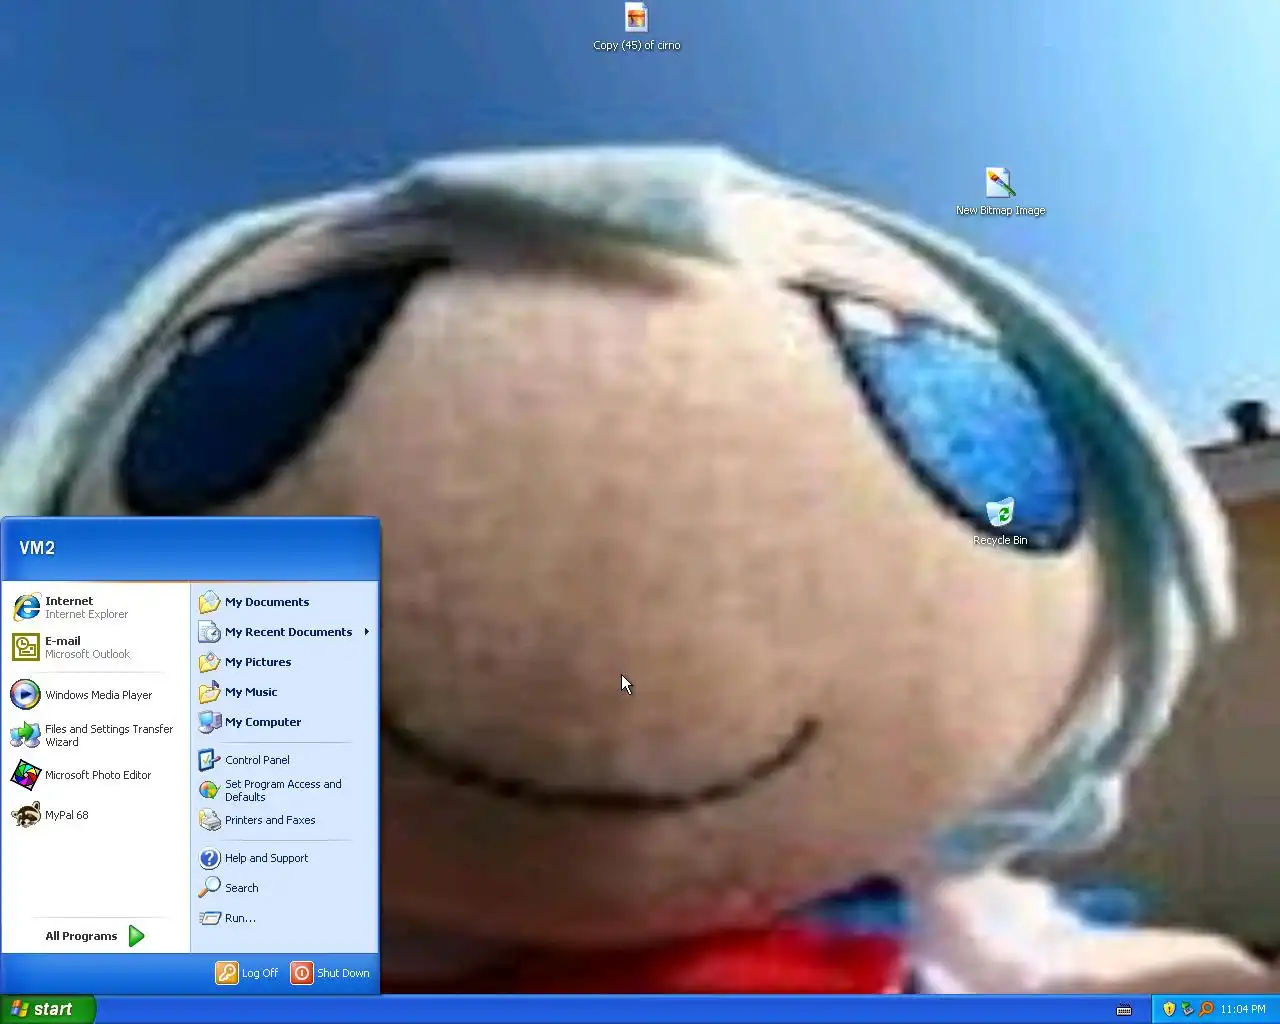Click the 11:04 PM clock
Screen dimensions: 1280x1024
click(x=1243, y=1009)
